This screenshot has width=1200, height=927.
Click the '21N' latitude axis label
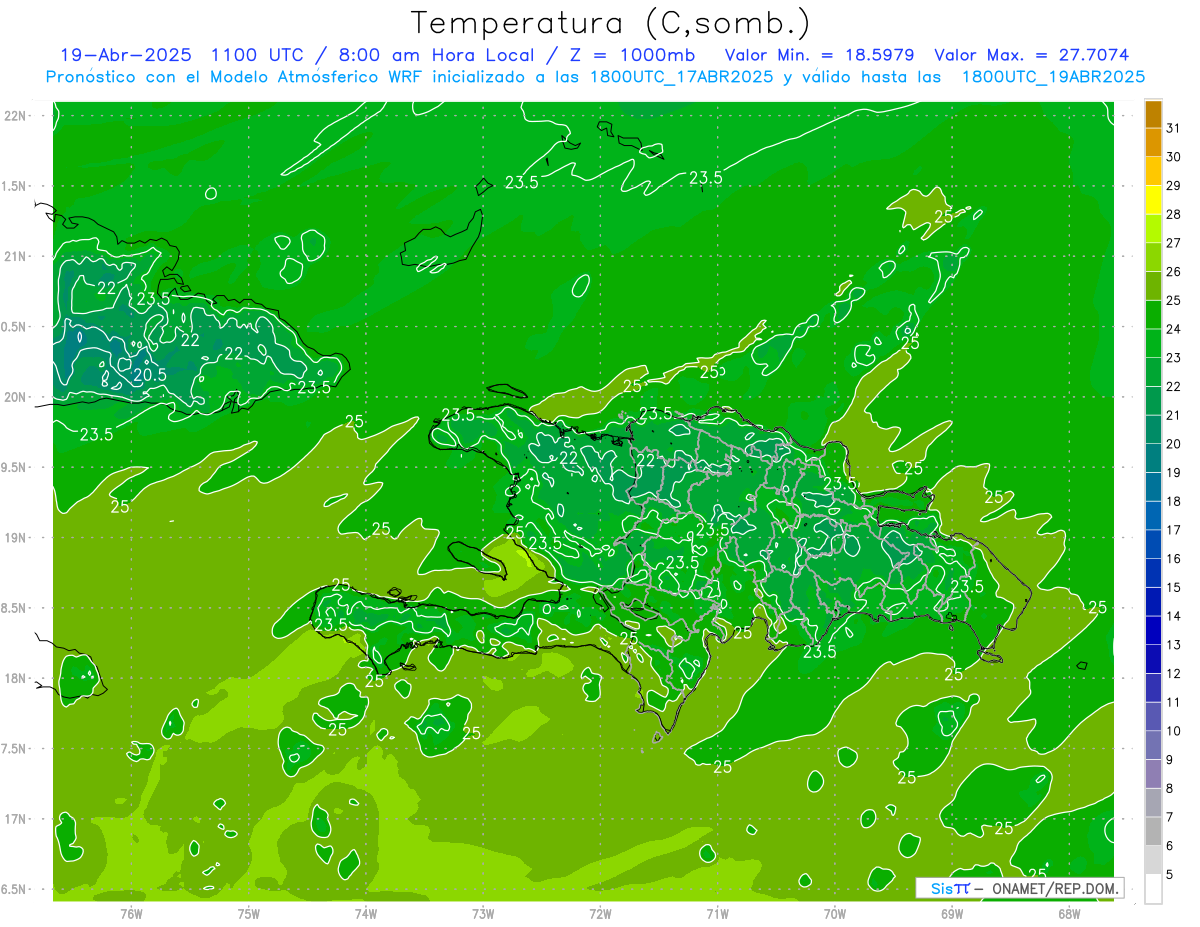coord(15,256)
